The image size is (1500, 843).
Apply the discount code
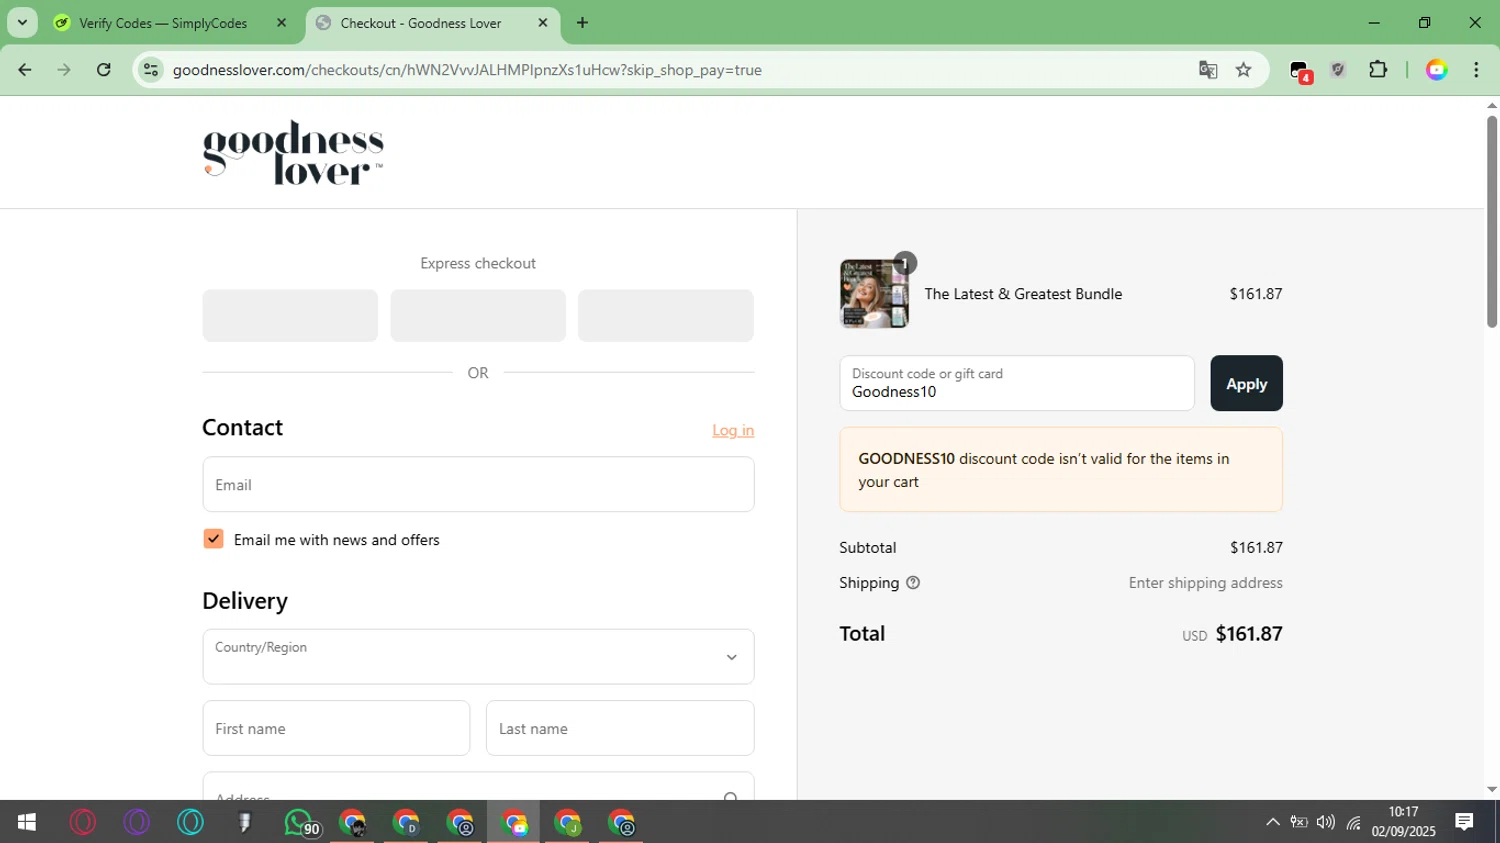click(1246, 383)
